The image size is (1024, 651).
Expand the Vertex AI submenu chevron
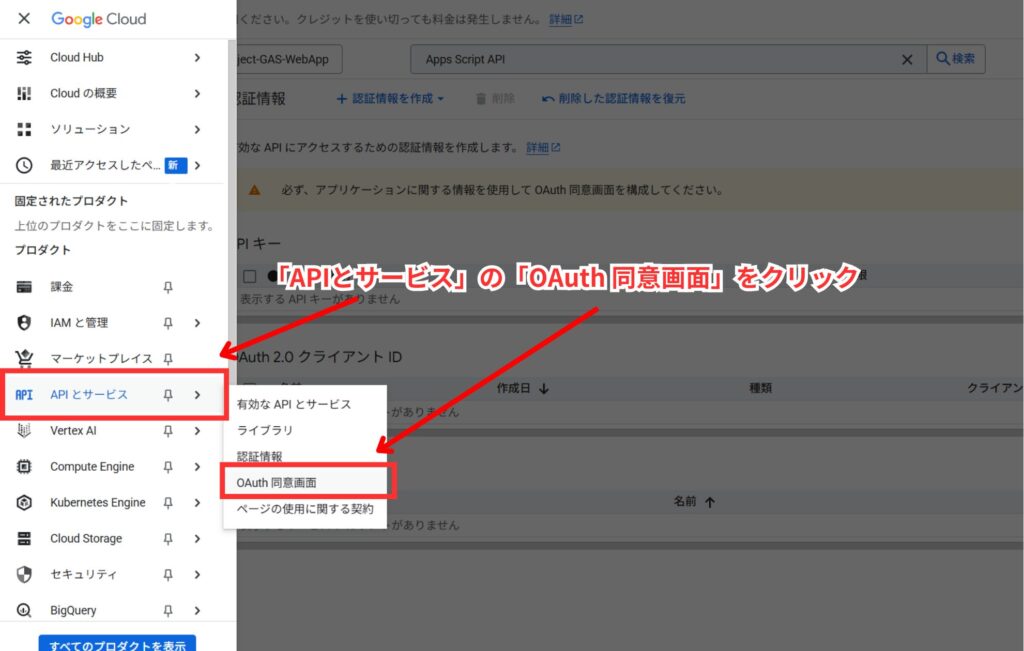[x=197, y=430]
